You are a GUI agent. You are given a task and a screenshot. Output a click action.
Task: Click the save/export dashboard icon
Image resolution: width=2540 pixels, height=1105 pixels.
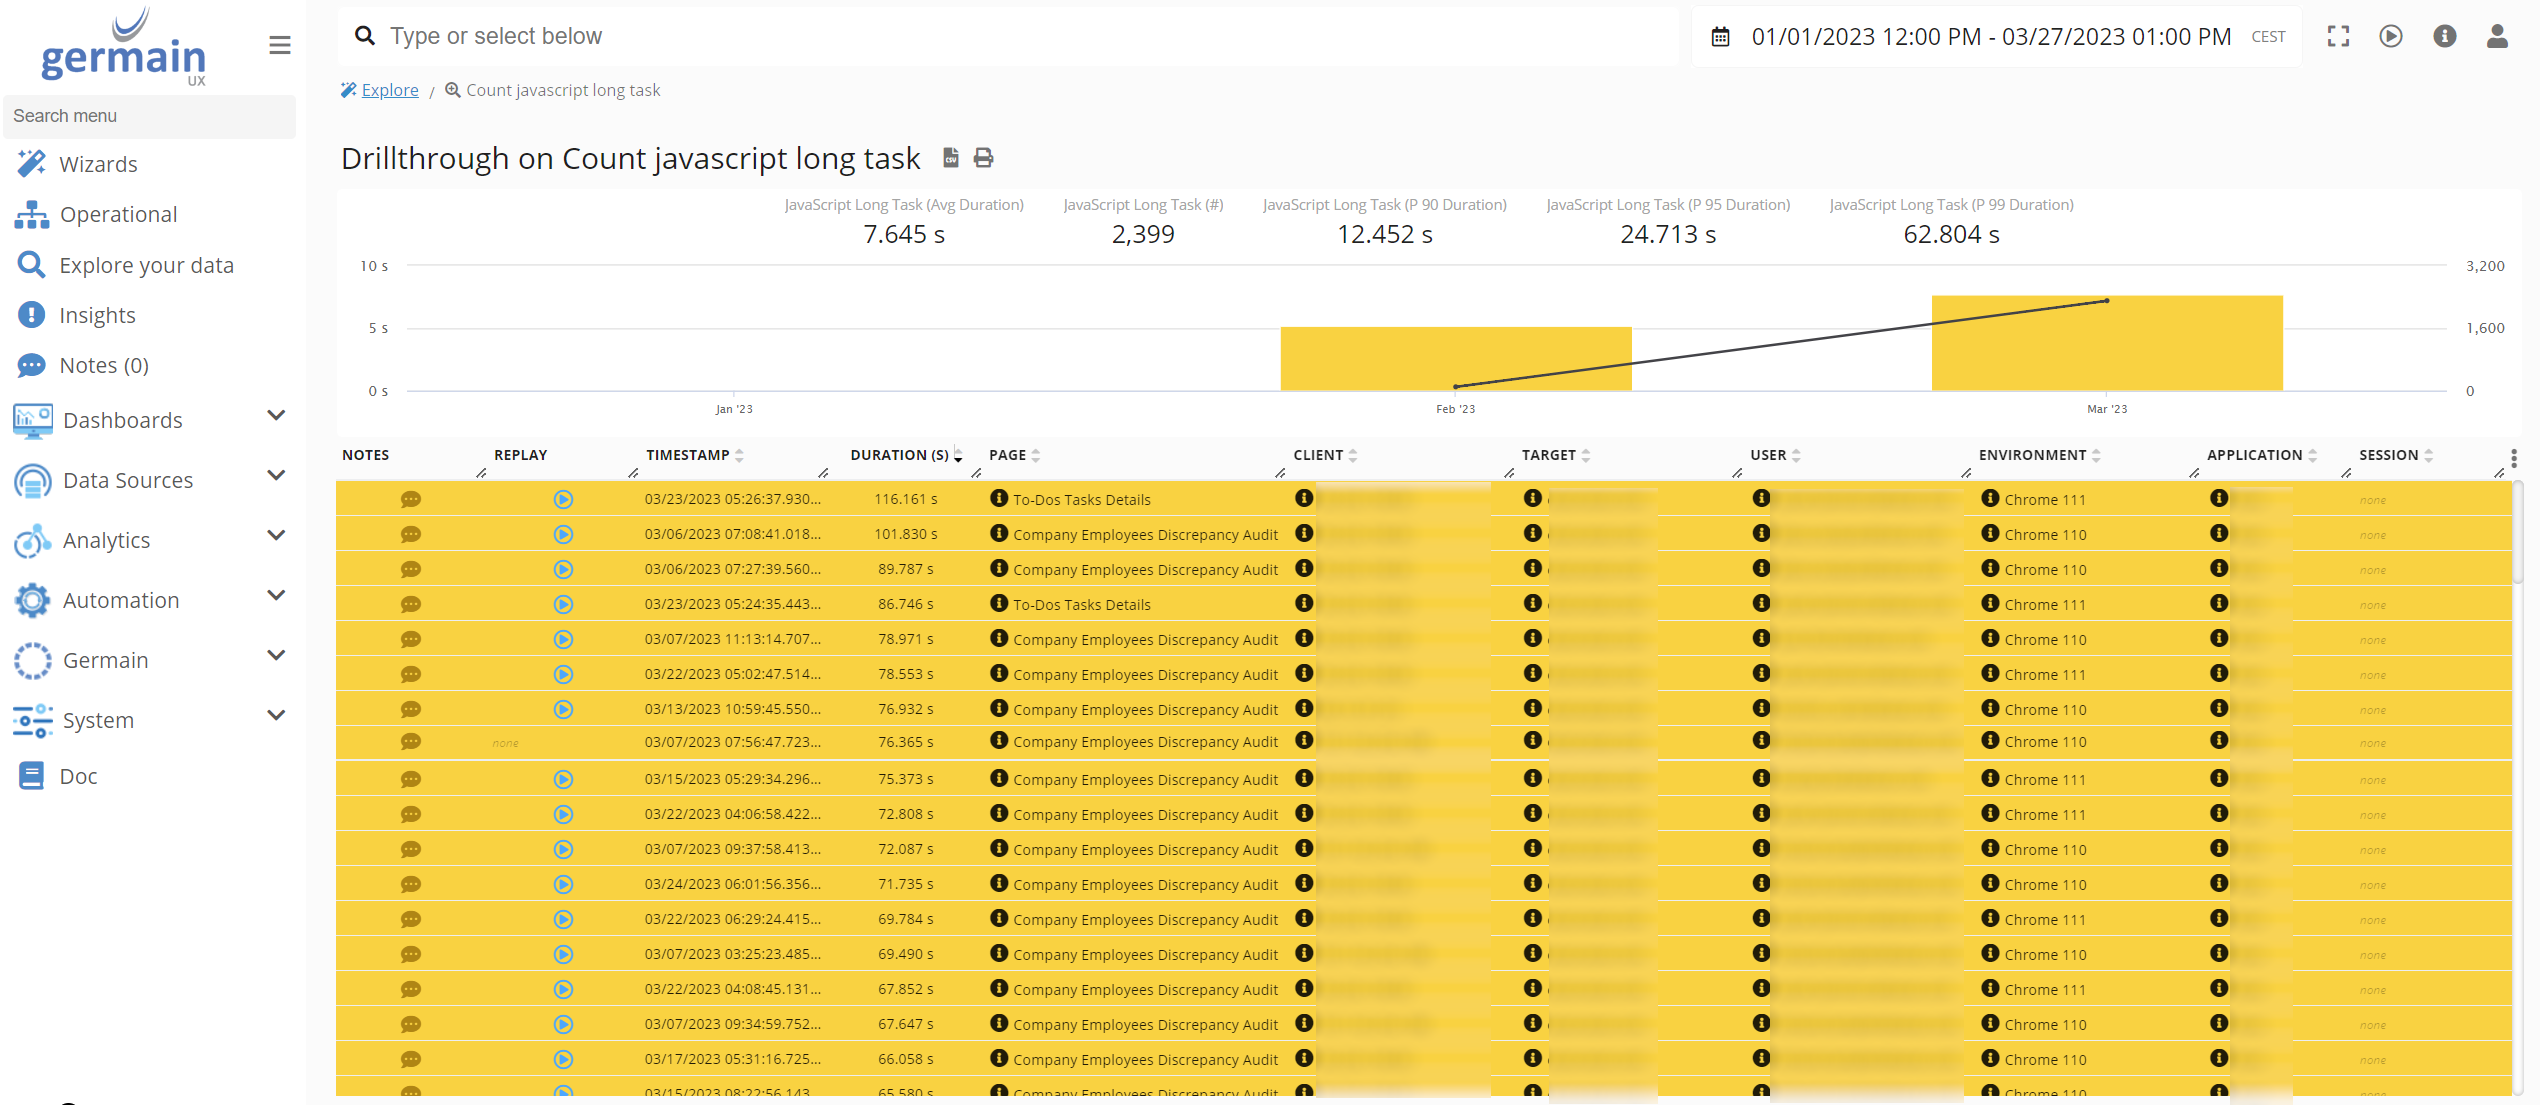coord(948,157)
